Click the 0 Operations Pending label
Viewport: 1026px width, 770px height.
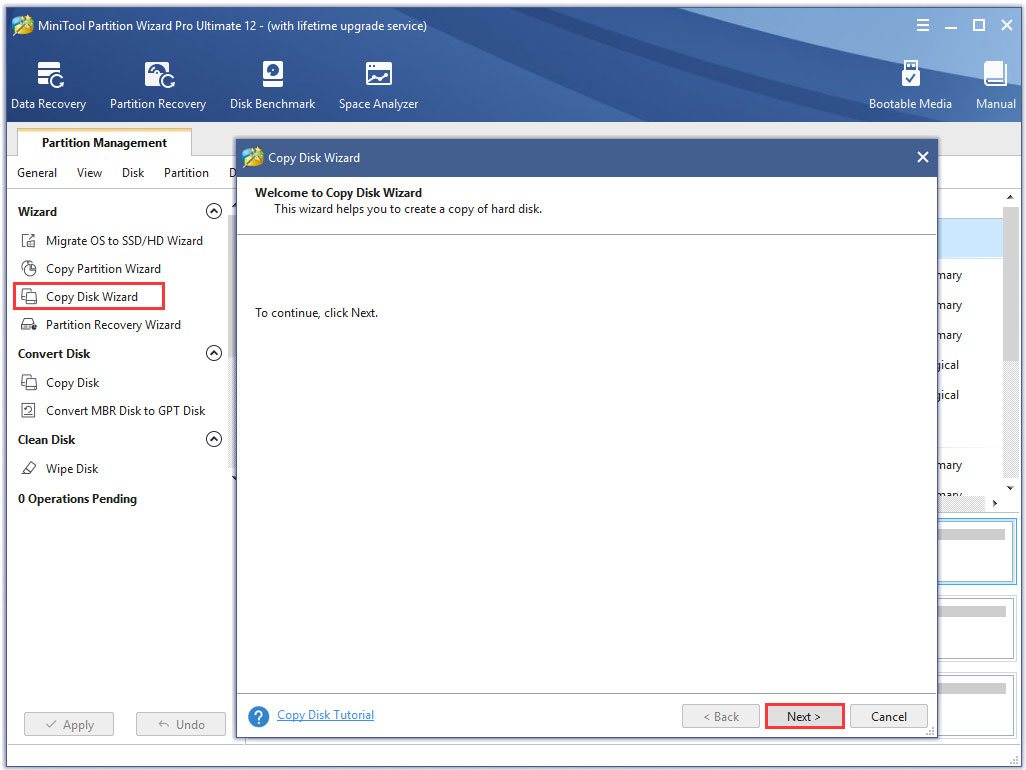pyautogui.click(x=77, y=499)
